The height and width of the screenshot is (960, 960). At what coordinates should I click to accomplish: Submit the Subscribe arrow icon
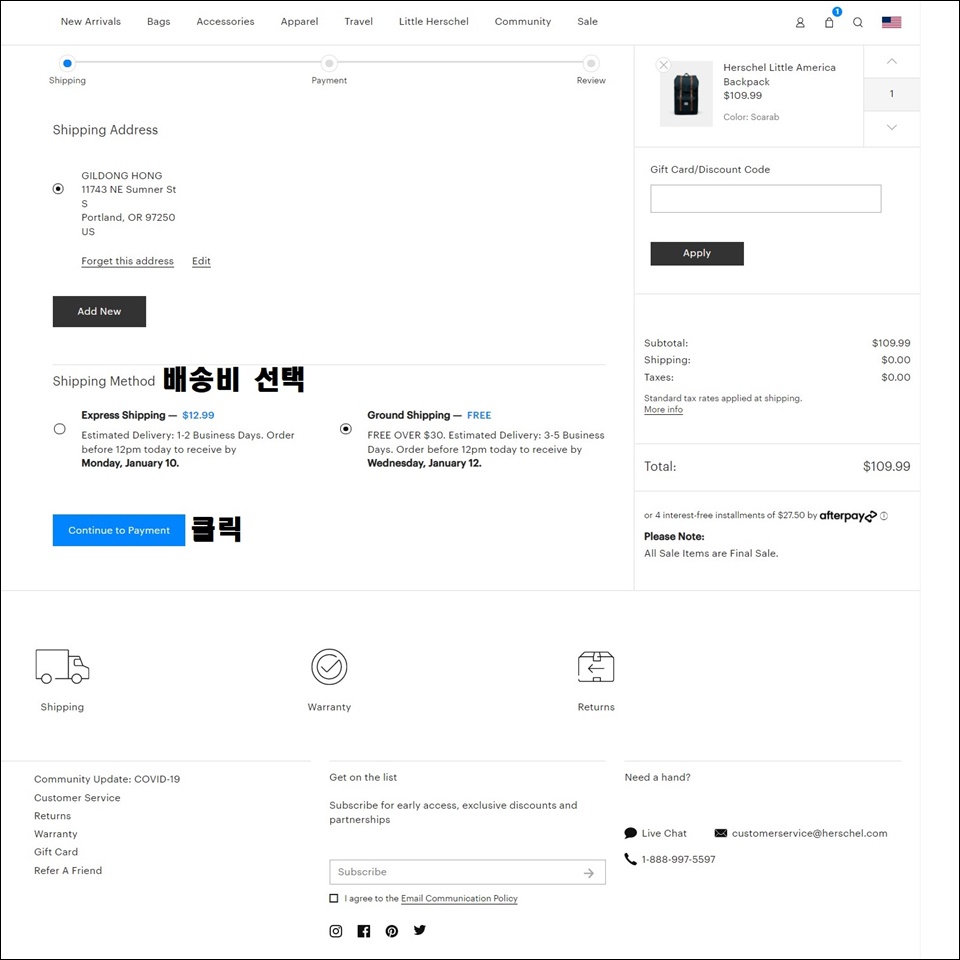coord(588,873)
